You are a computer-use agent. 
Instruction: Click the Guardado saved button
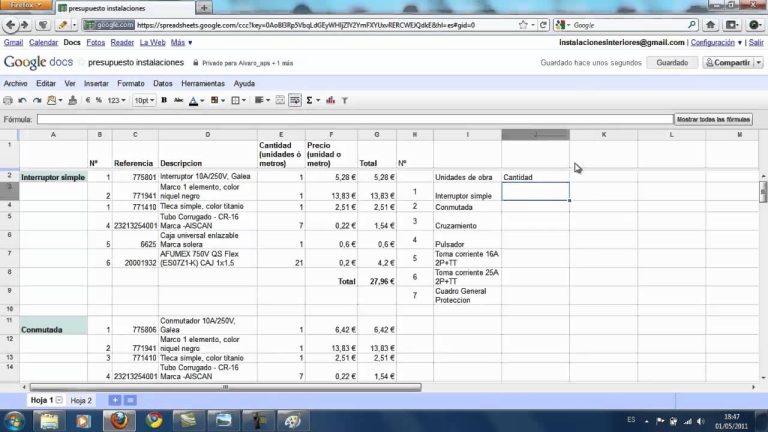point(672,63)
